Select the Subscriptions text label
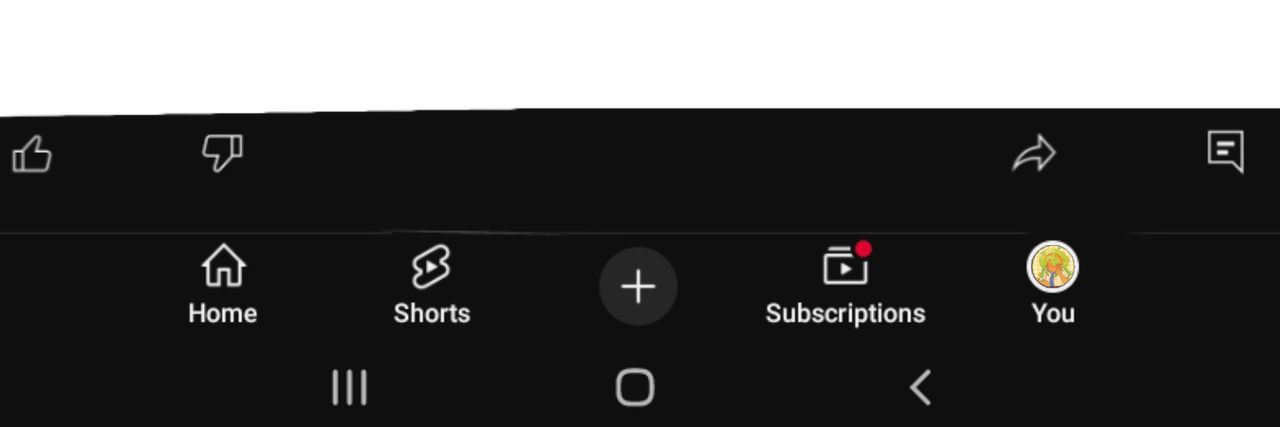 (x=845, y=314)
